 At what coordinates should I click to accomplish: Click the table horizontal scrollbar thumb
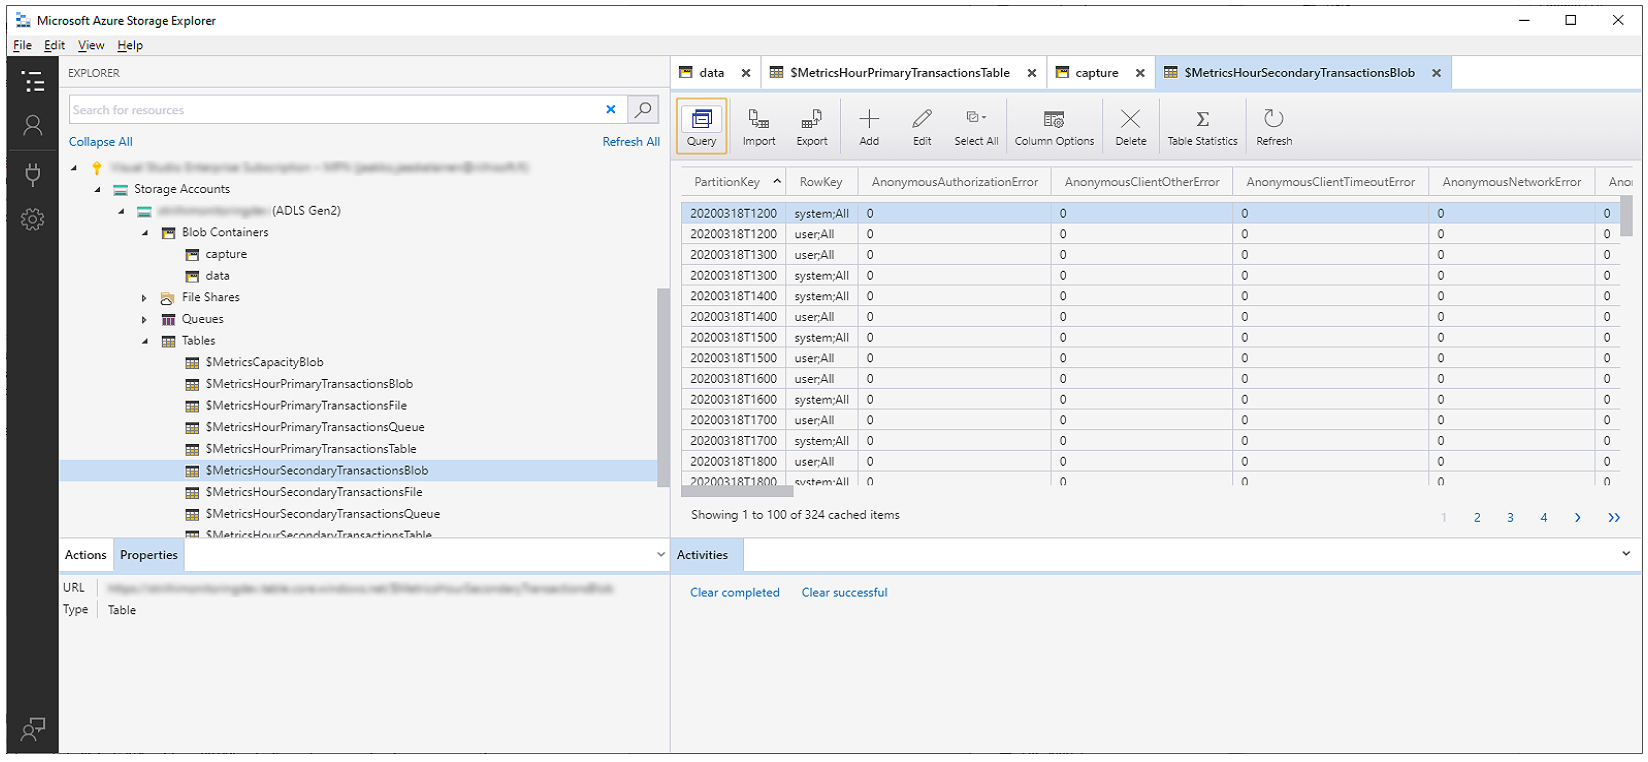click(x=738, y=491)
